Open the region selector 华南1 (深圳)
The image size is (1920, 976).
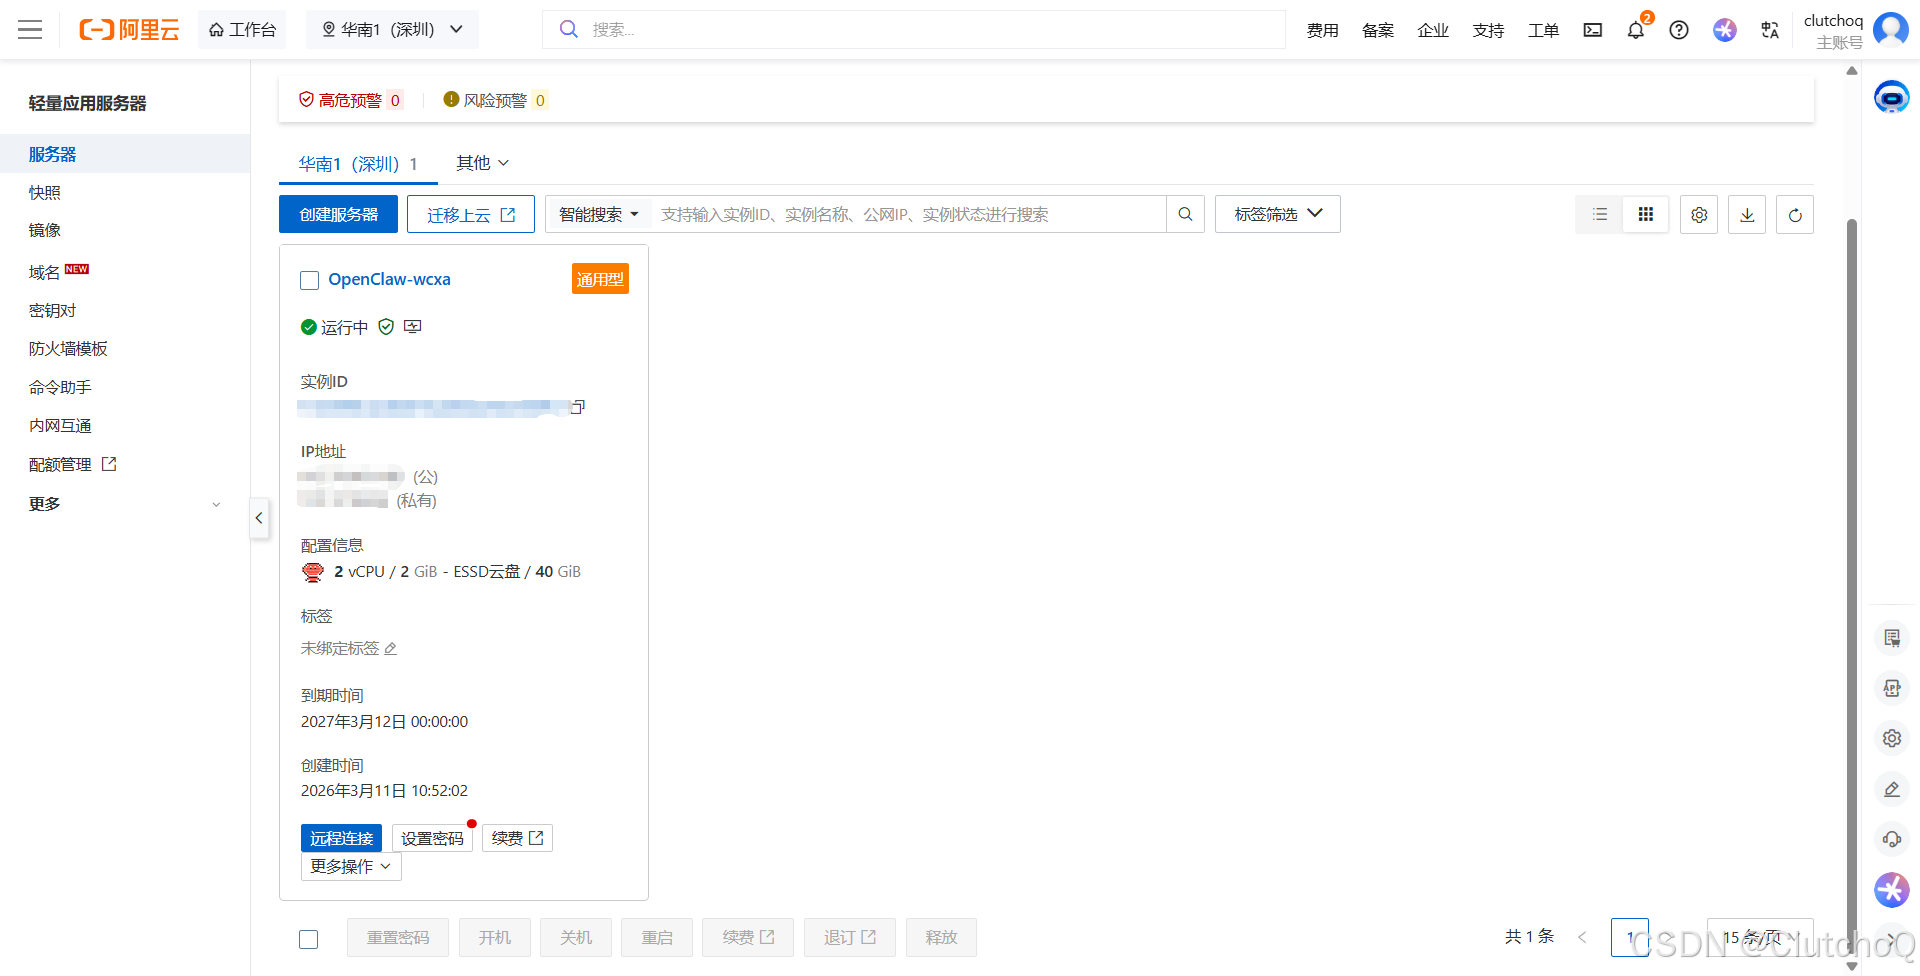(393, 30)
